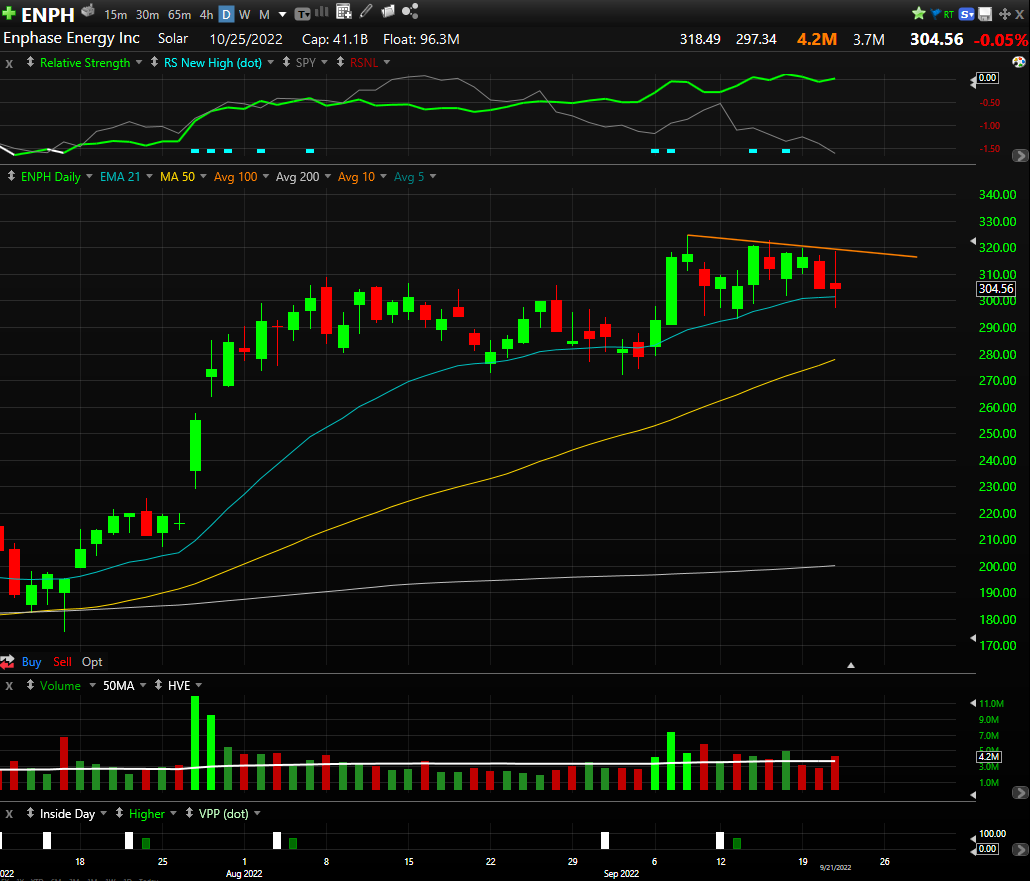Viewport: 1030px width, 881px height.
Task: Click the buy/sell swap arrows icon
Action: click(8, 662)
